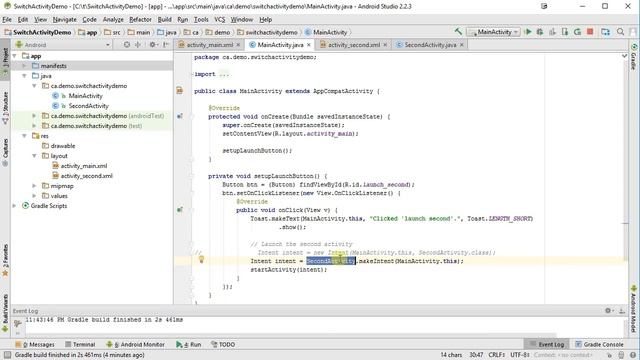Screen dimensions: 640x360
Task: Stop the app with red square icon
Action: pyautogui.click(x=590, y=31)
